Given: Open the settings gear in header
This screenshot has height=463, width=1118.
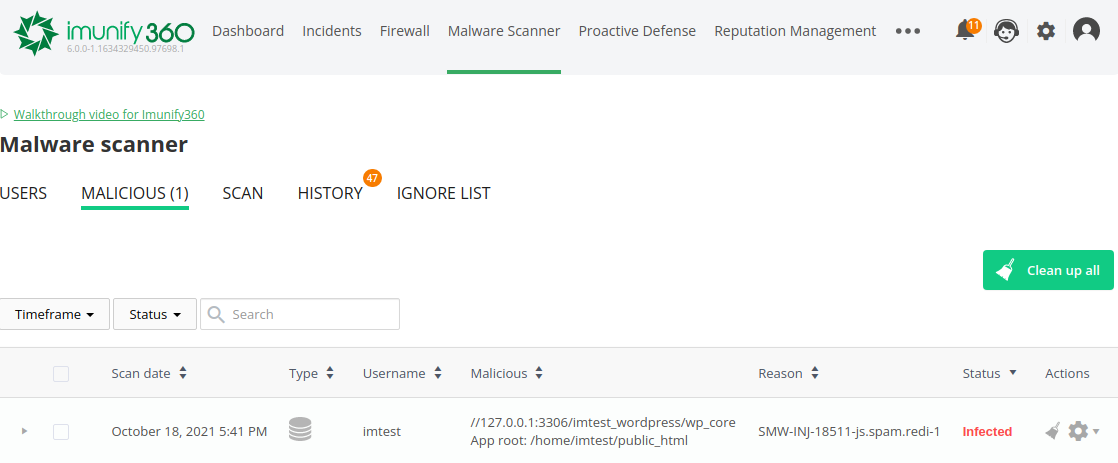Looking at the screenshot, I should click(x=1046, y=31).
